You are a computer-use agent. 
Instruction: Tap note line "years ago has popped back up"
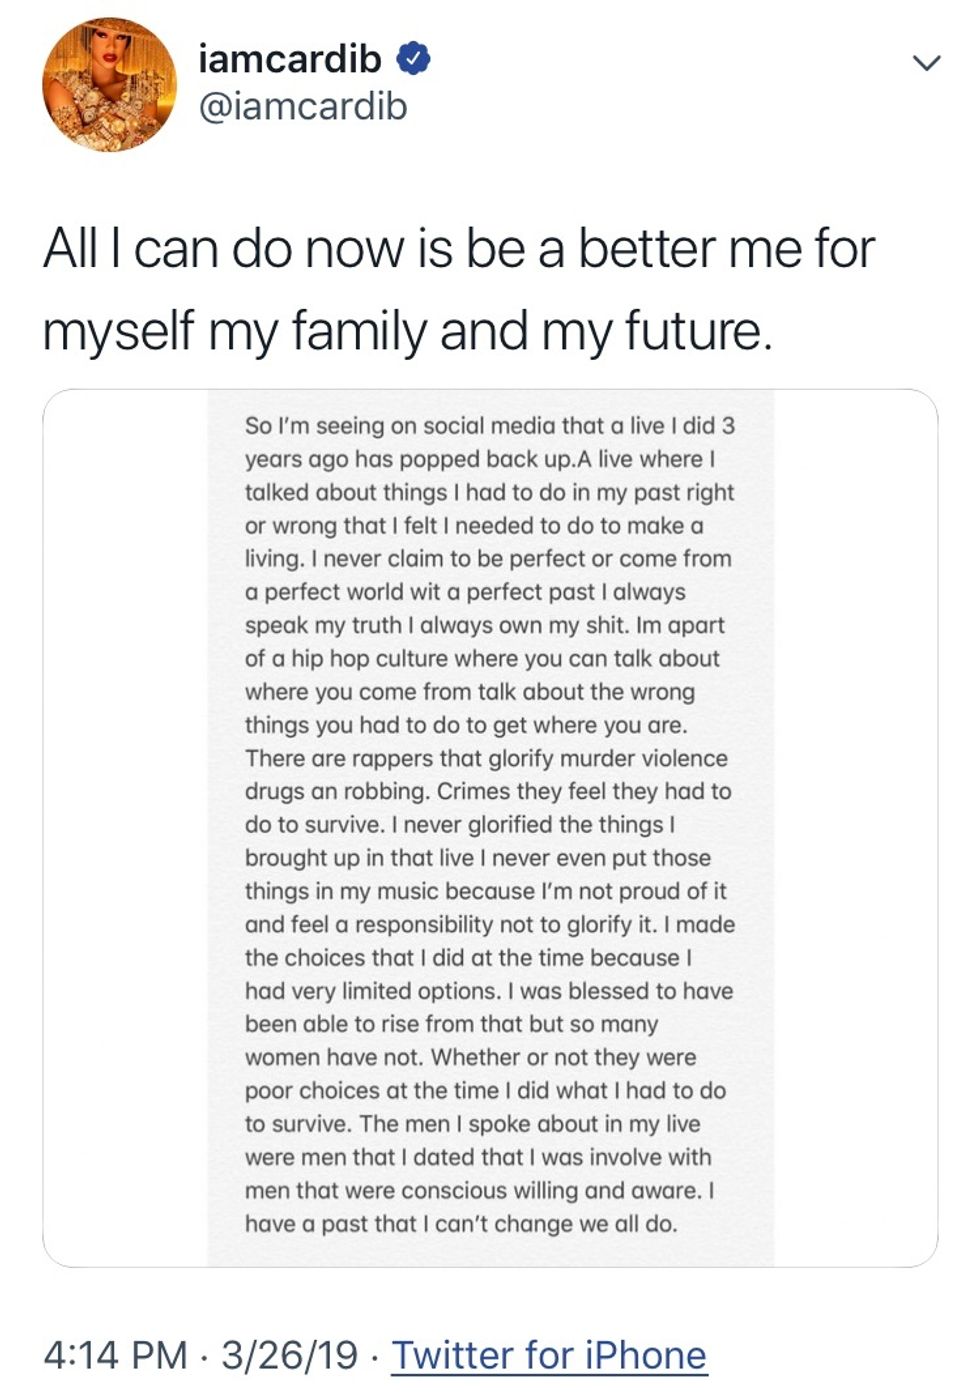point(479,459)
